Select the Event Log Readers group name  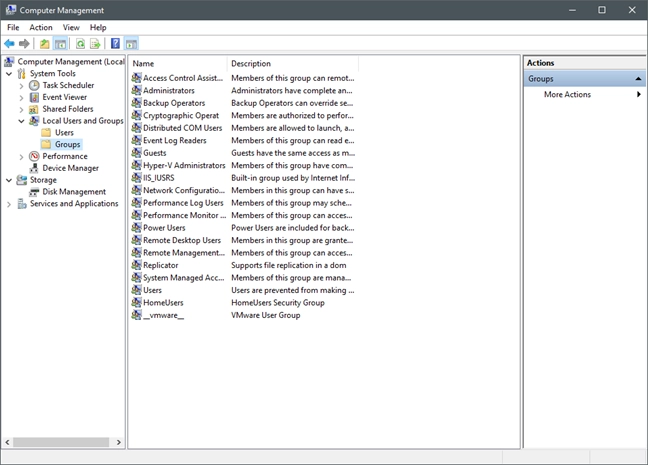(x=175, y=141)
